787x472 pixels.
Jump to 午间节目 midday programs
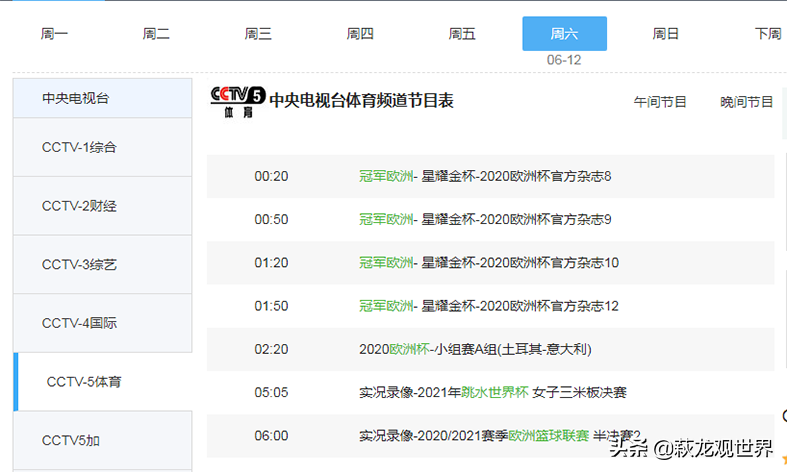(x=660, y=102)
